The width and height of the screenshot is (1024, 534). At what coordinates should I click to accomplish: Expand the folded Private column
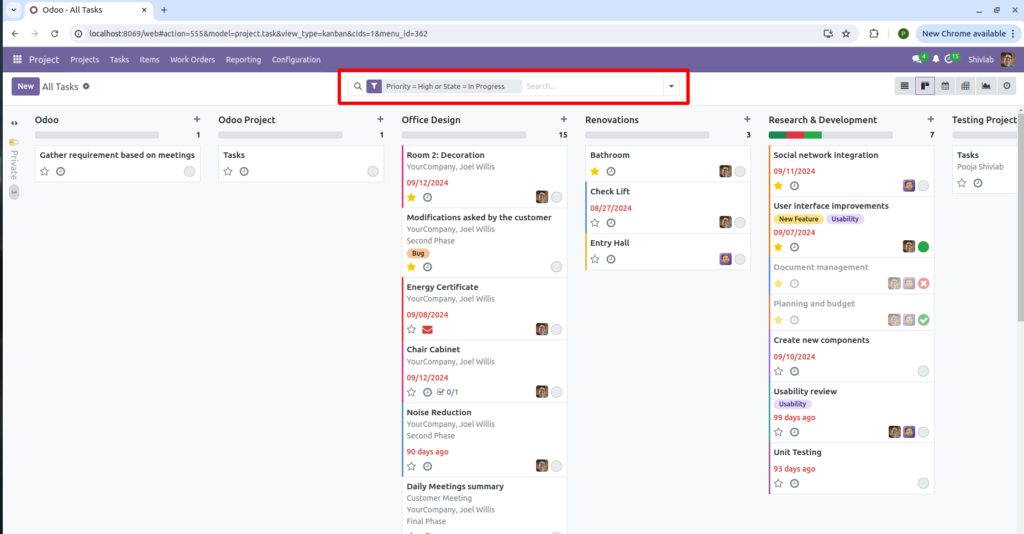coord(14,123)
